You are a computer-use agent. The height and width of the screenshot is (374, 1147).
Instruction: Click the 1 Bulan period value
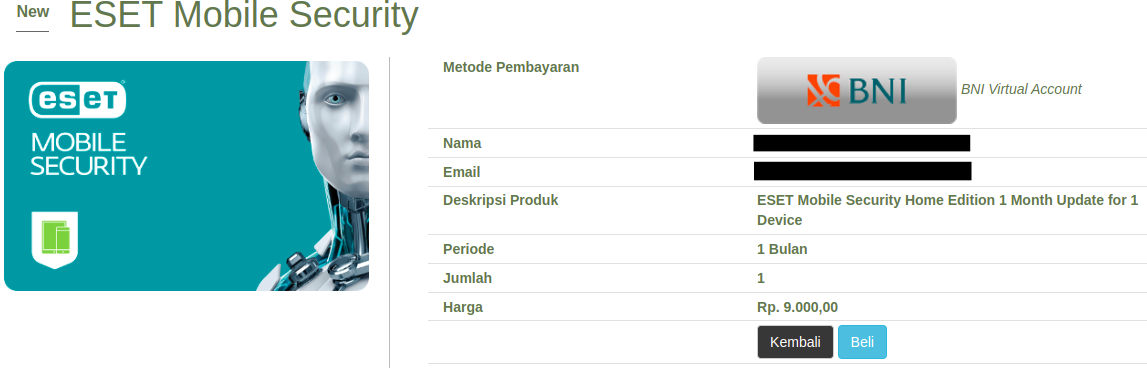pos(782,249)
